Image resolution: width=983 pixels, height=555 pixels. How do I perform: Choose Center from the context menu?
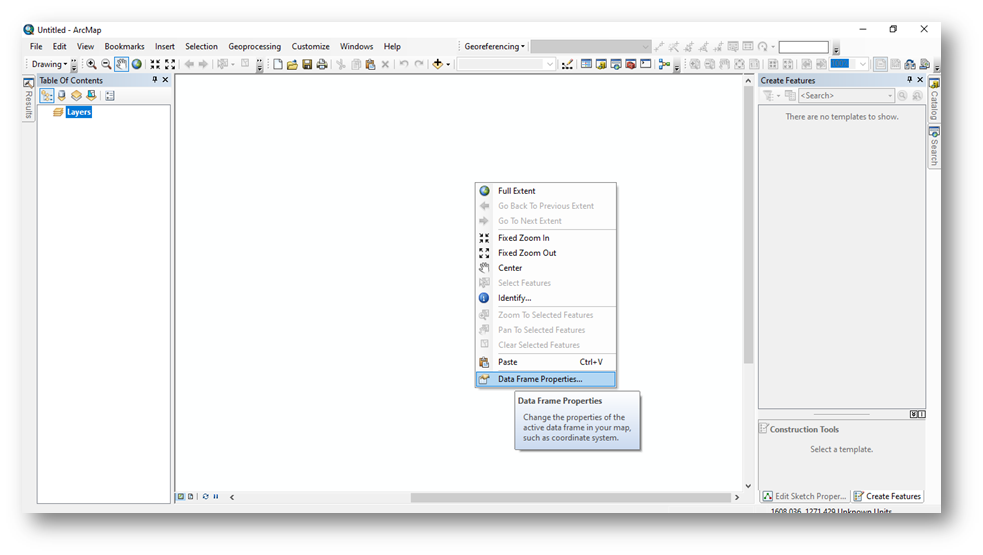(545, 268)
